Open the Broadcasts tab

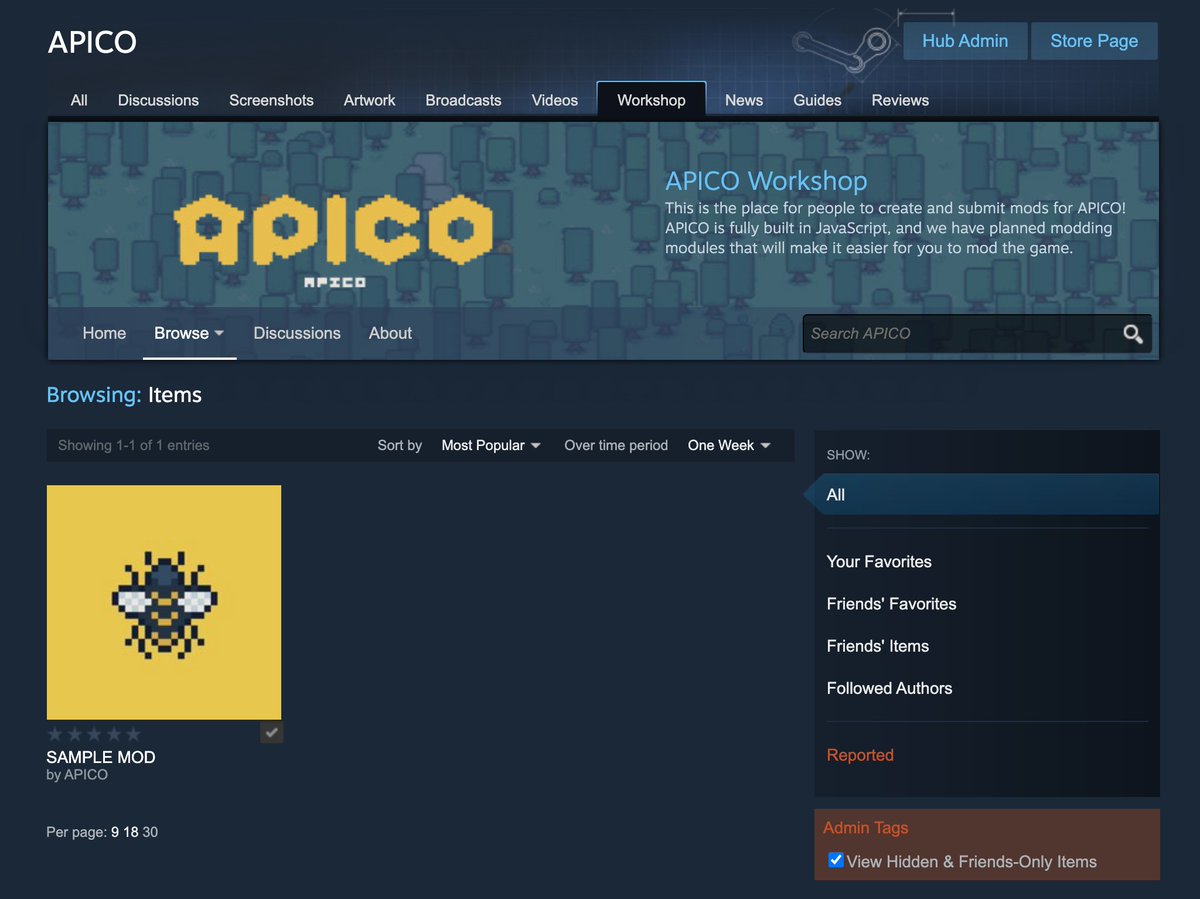(x=463, y=100)
